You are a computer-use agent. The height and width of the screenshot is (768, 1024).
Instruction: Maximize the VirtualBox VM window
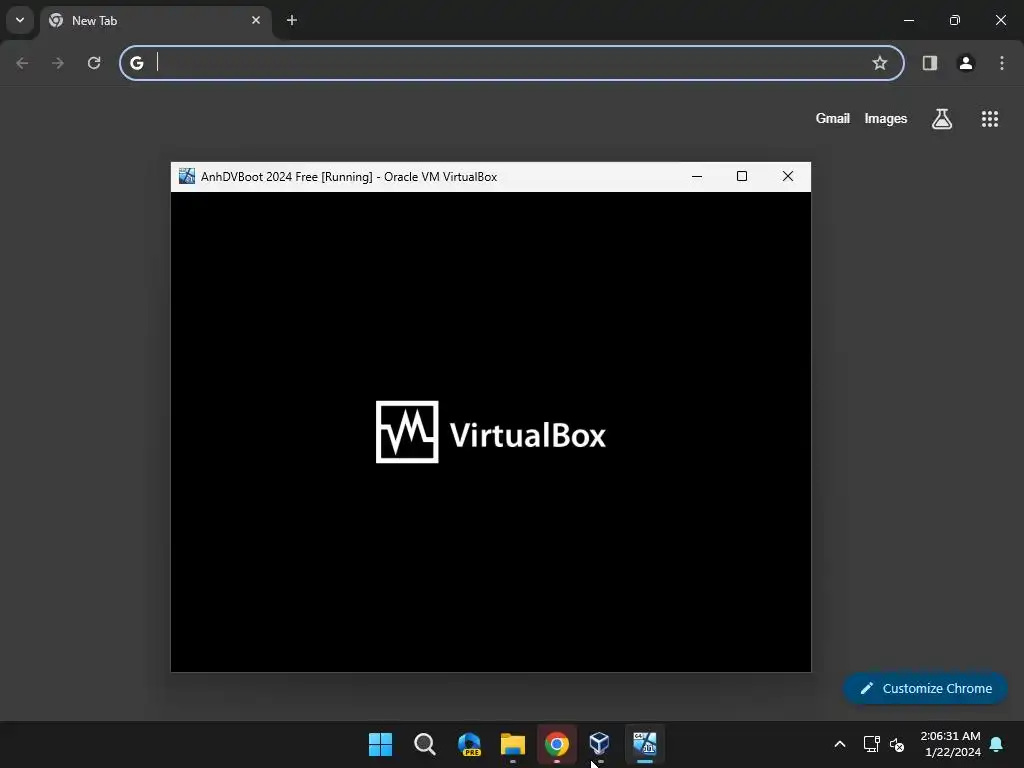pos(742,176)
